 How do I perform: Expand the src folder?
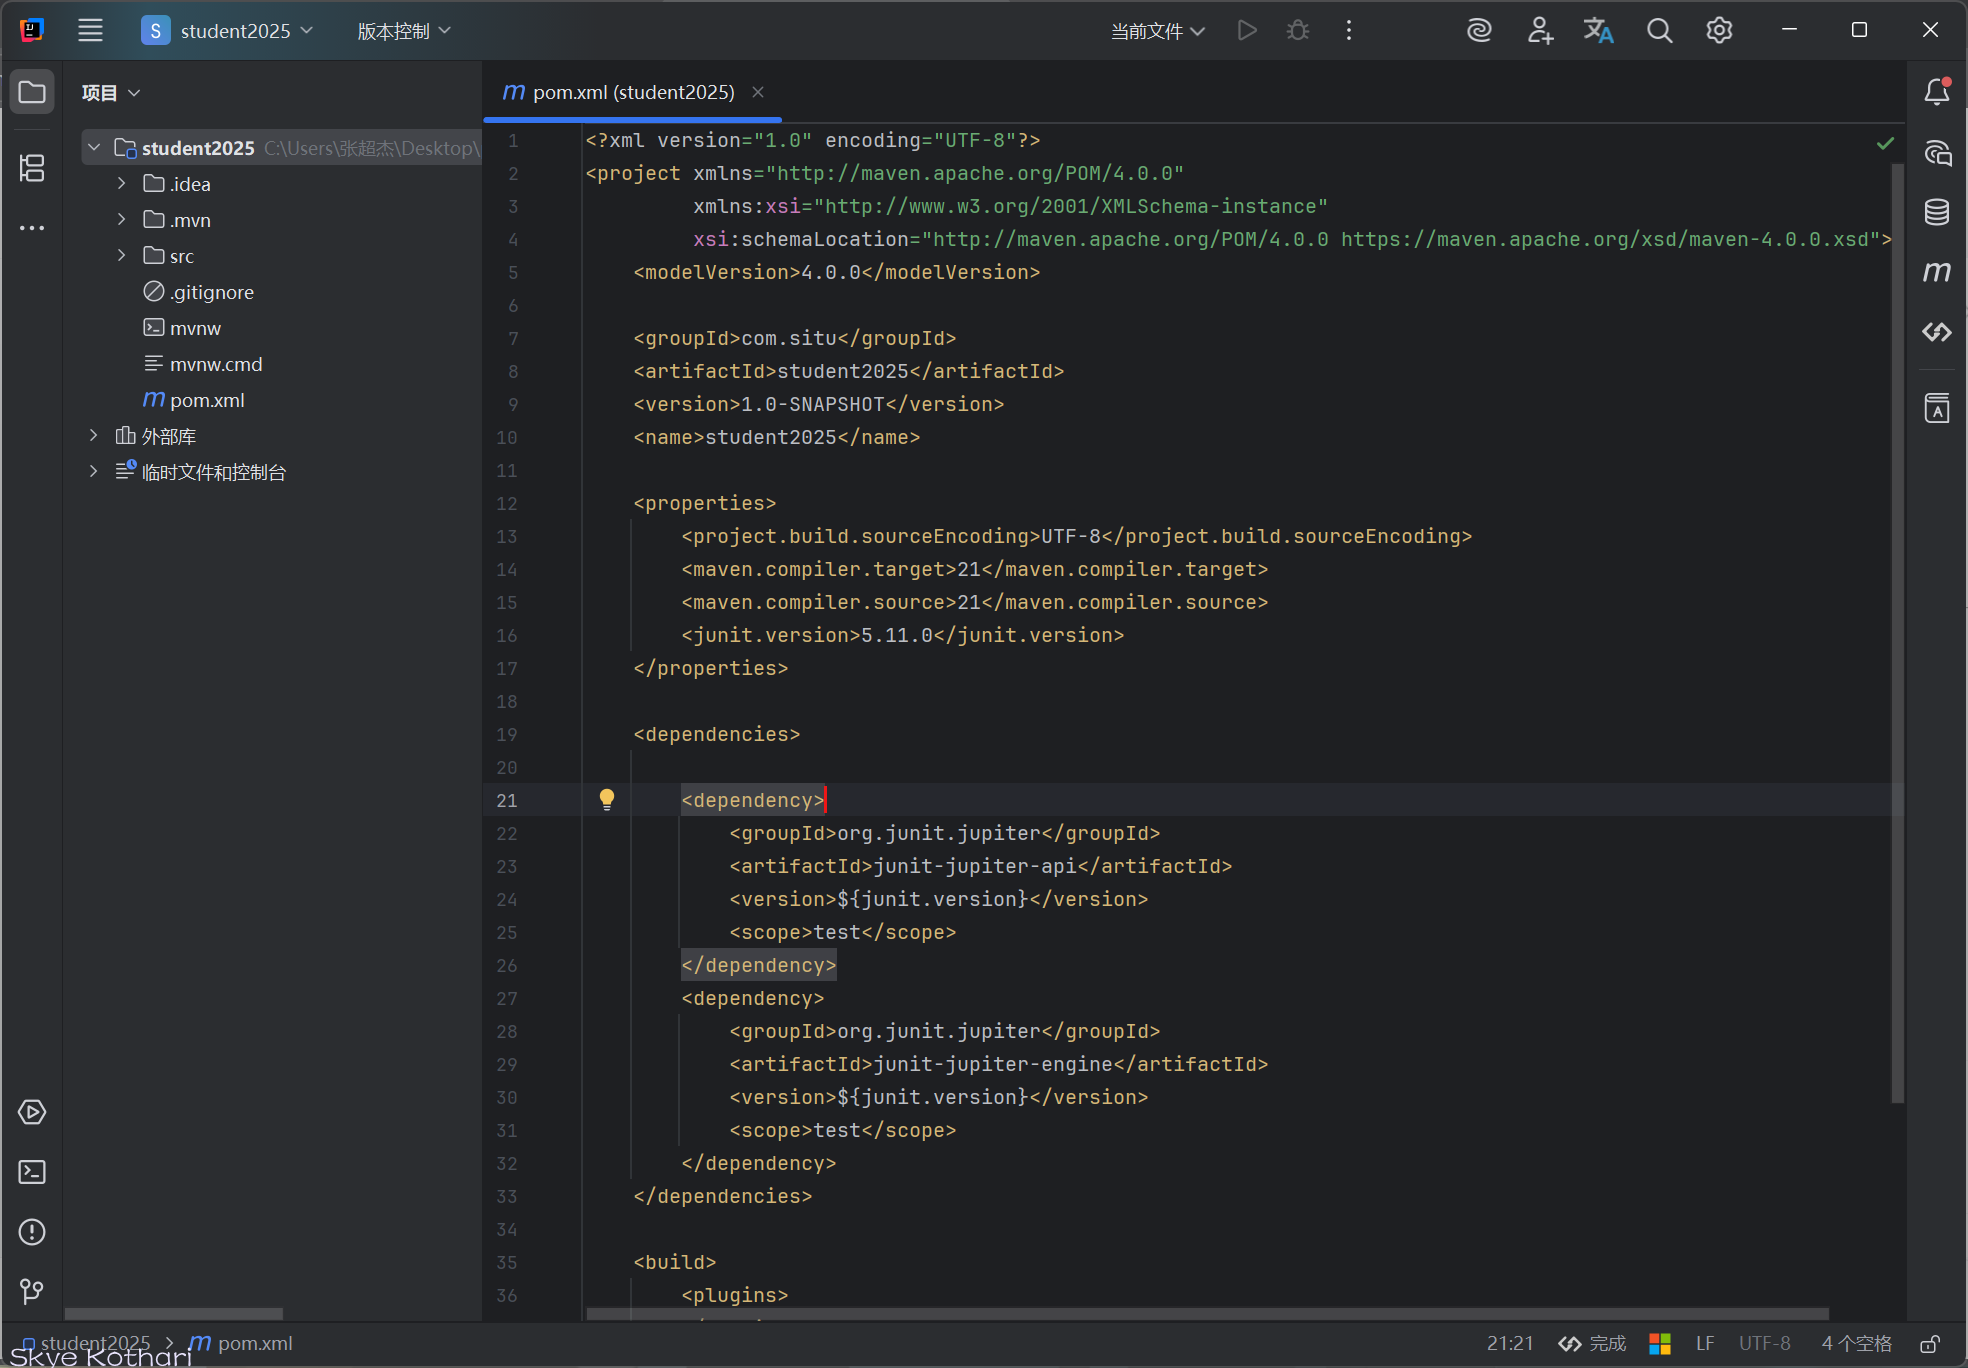121,256
